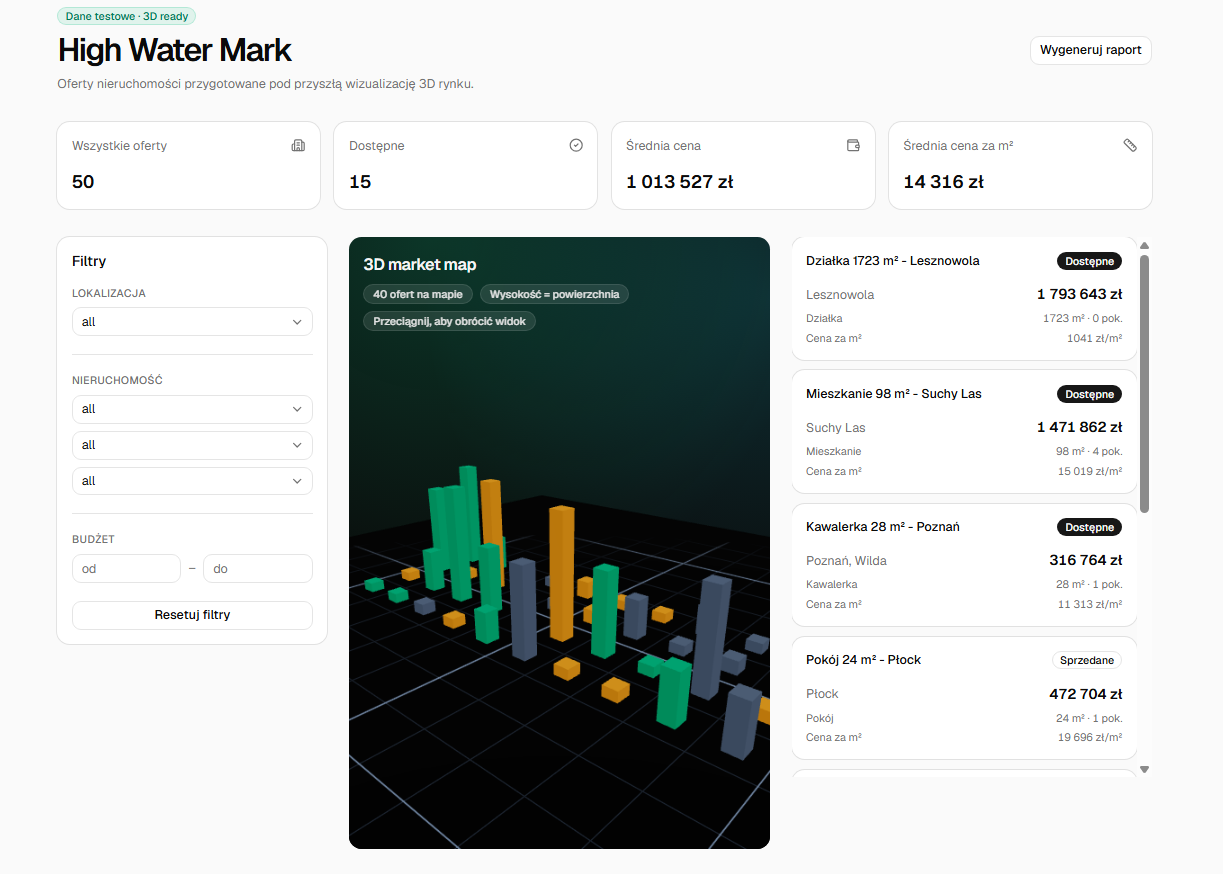This screenshot has width=1223, height=874.
Task: Click the check-circle icon in Dostępne card
Action: pos(576,145)
